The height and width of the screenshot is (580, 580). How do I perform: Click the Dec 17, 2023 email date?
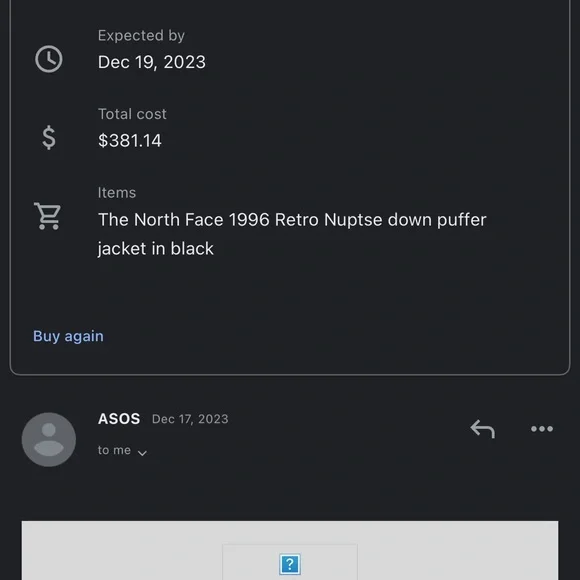coord(190,419)
